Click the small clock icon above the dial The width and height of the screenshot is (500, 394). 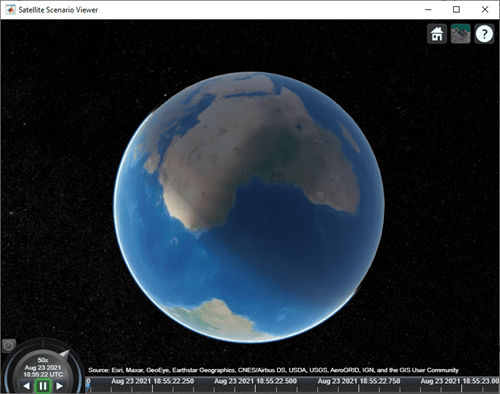pos(8,346)
